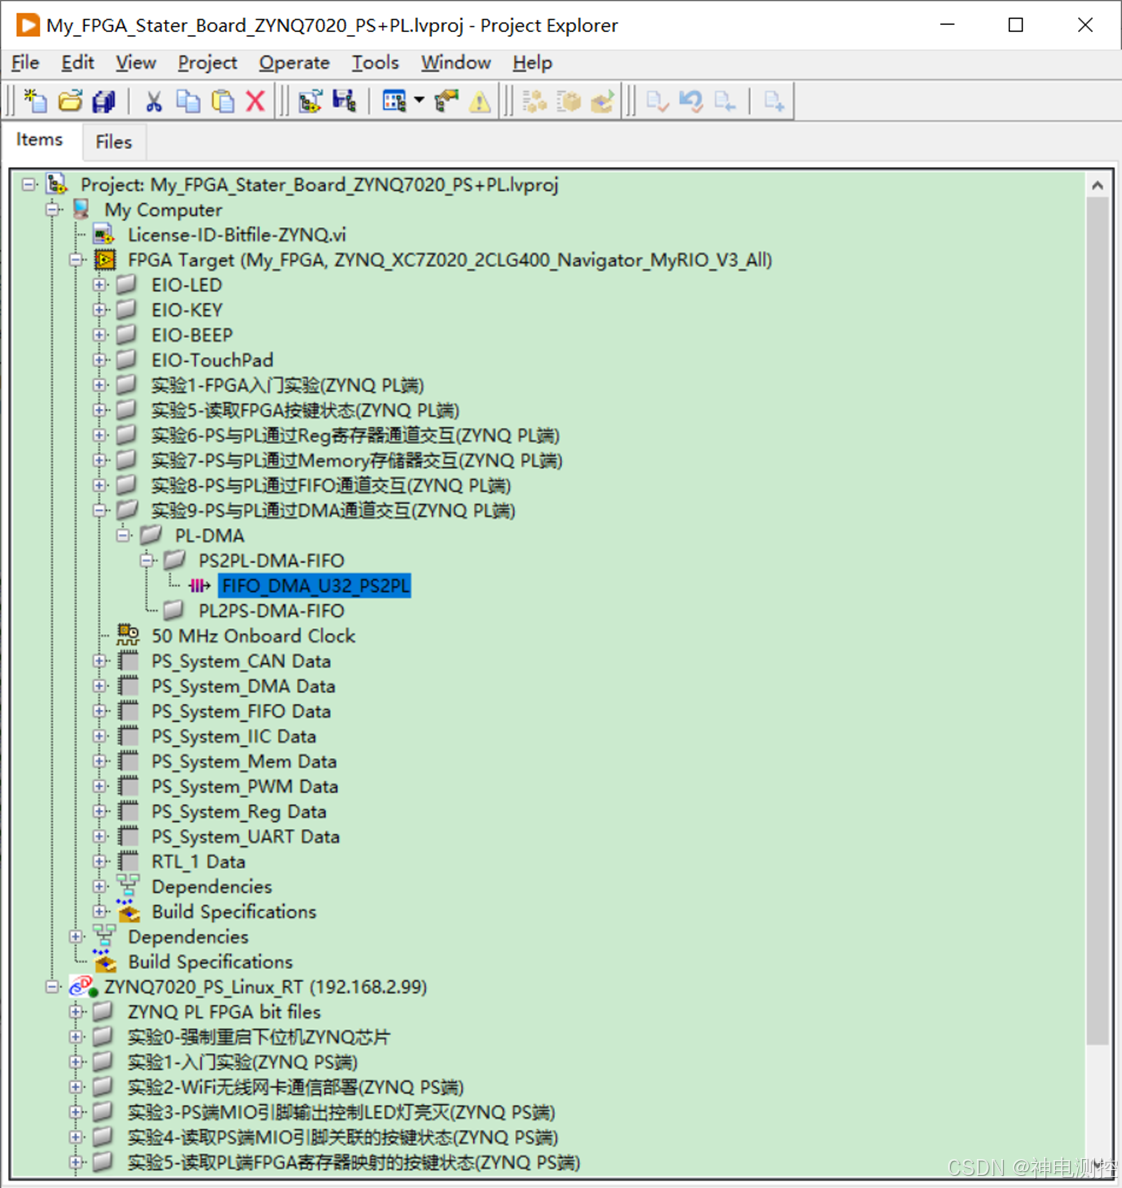Click the FPGA Dependencies tree icon
This screenshot has height=1188, width=1122.
click(128, 886)
